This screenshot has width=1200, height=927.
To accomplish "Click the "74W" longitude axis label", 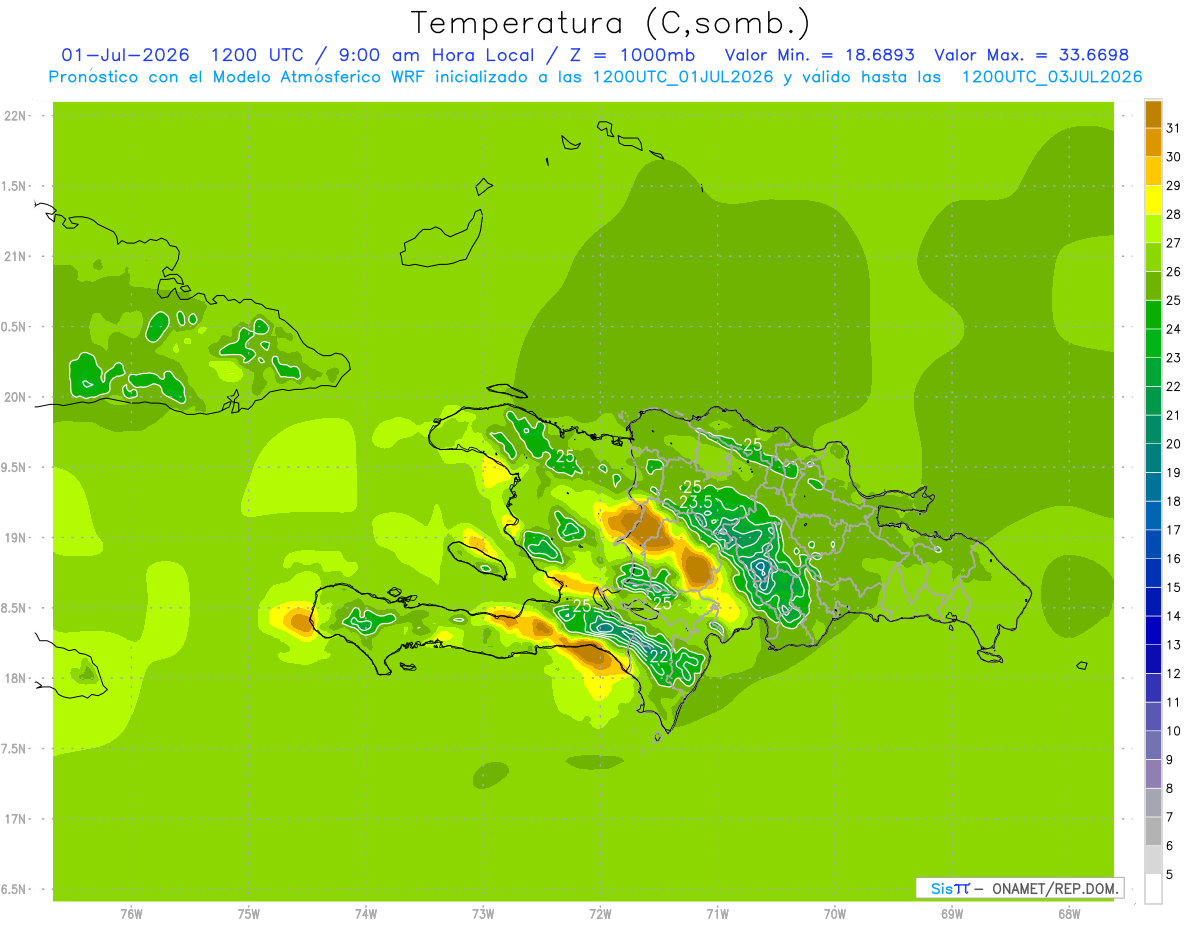I will click(365, 914).
